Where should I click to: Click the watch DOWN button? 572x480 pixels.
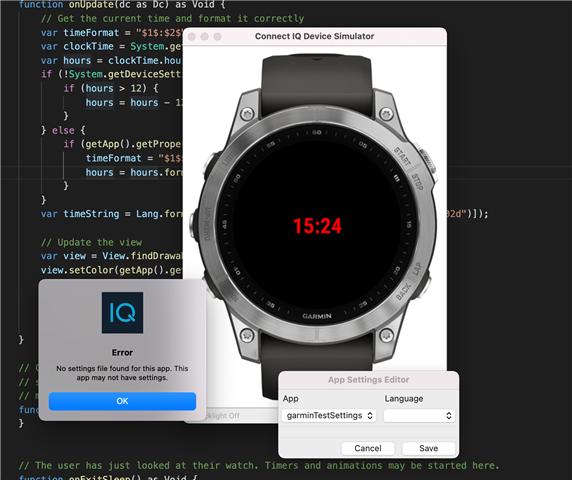coord(213,286)
